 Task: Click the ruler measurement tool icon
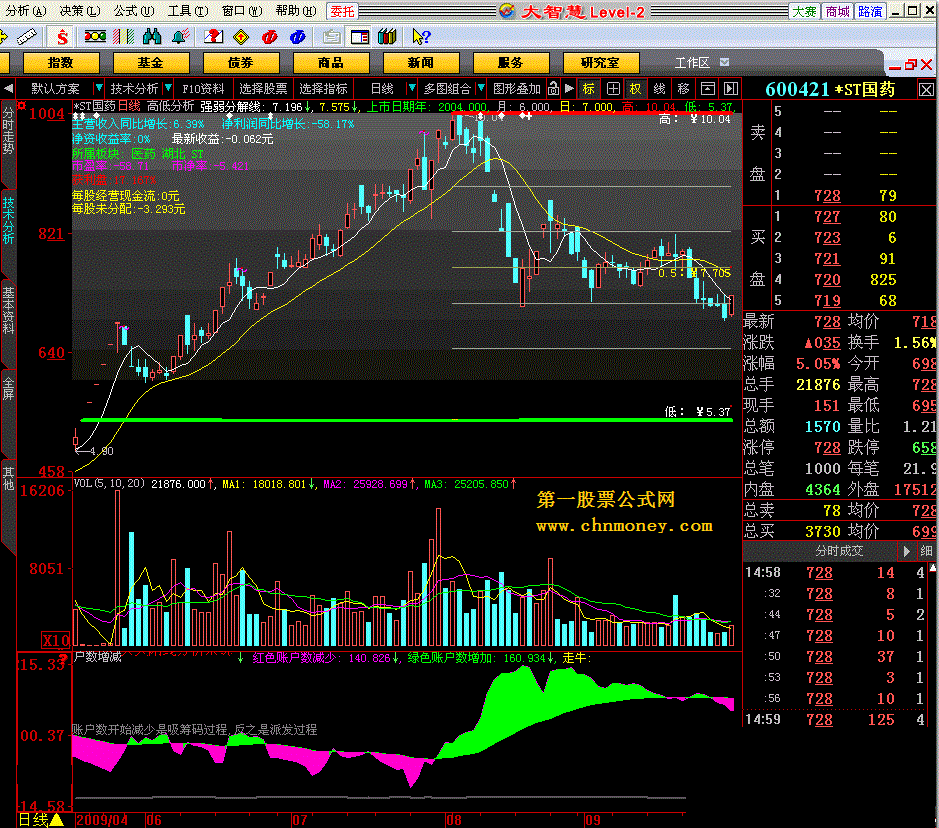[x=26, y=37]
